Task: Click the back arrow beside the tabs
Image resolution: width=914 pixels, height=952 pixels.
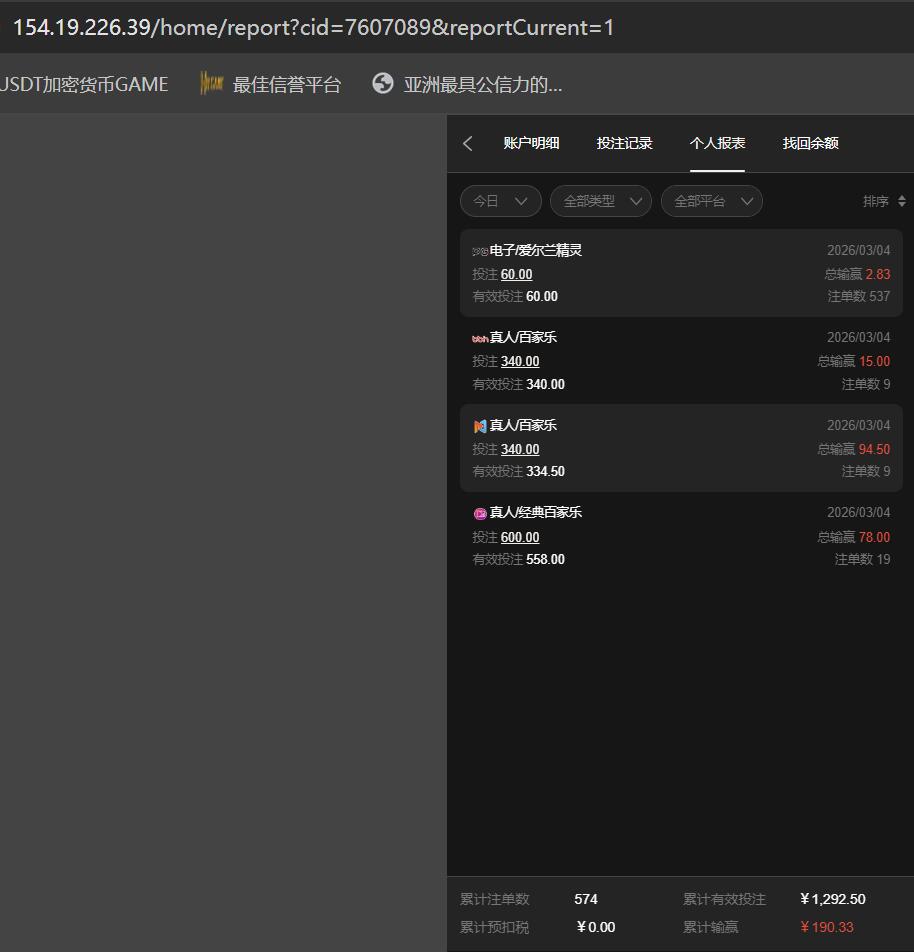Action: click(466, 143)
